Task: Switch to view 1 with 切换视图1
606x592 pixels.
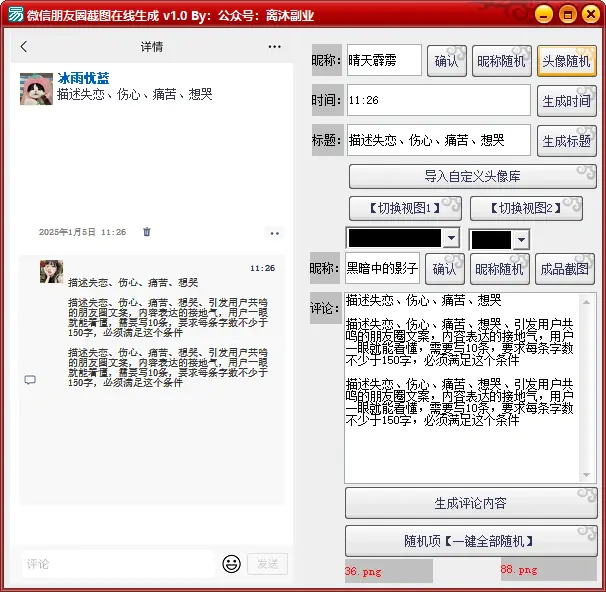Action: click(405, 208)
